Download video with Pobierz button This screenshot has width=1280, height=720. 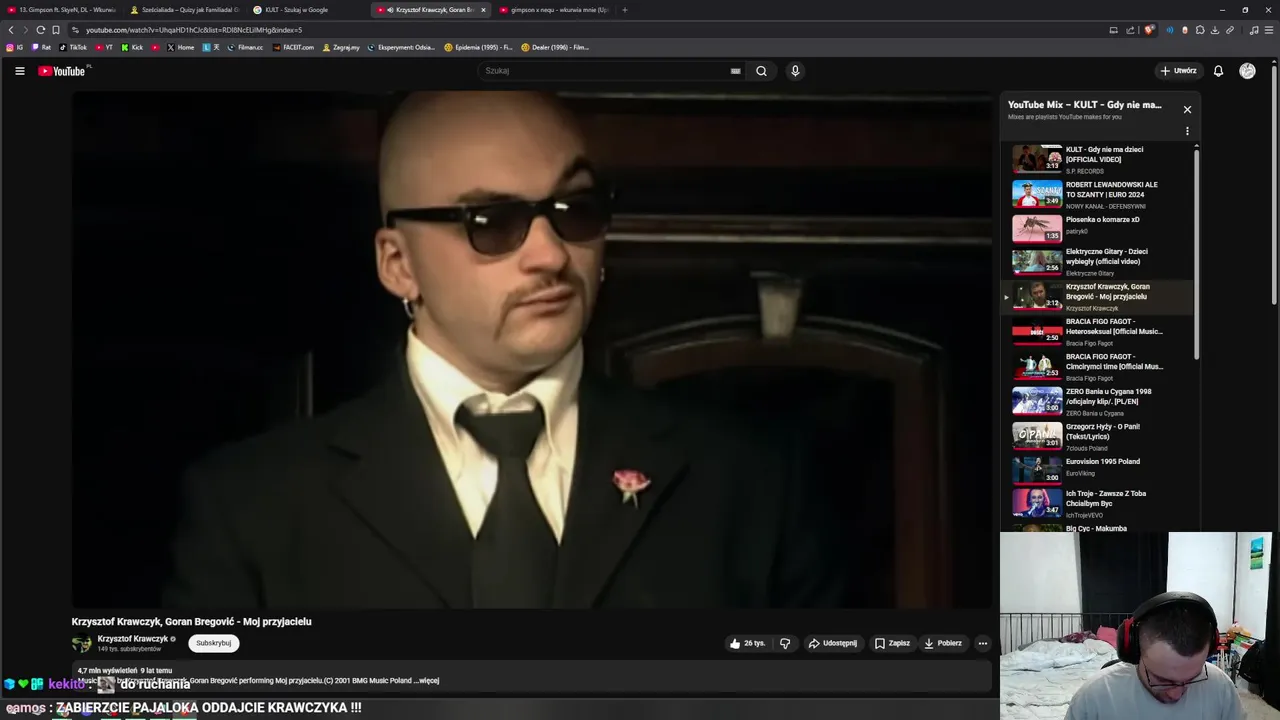point(943,643)
